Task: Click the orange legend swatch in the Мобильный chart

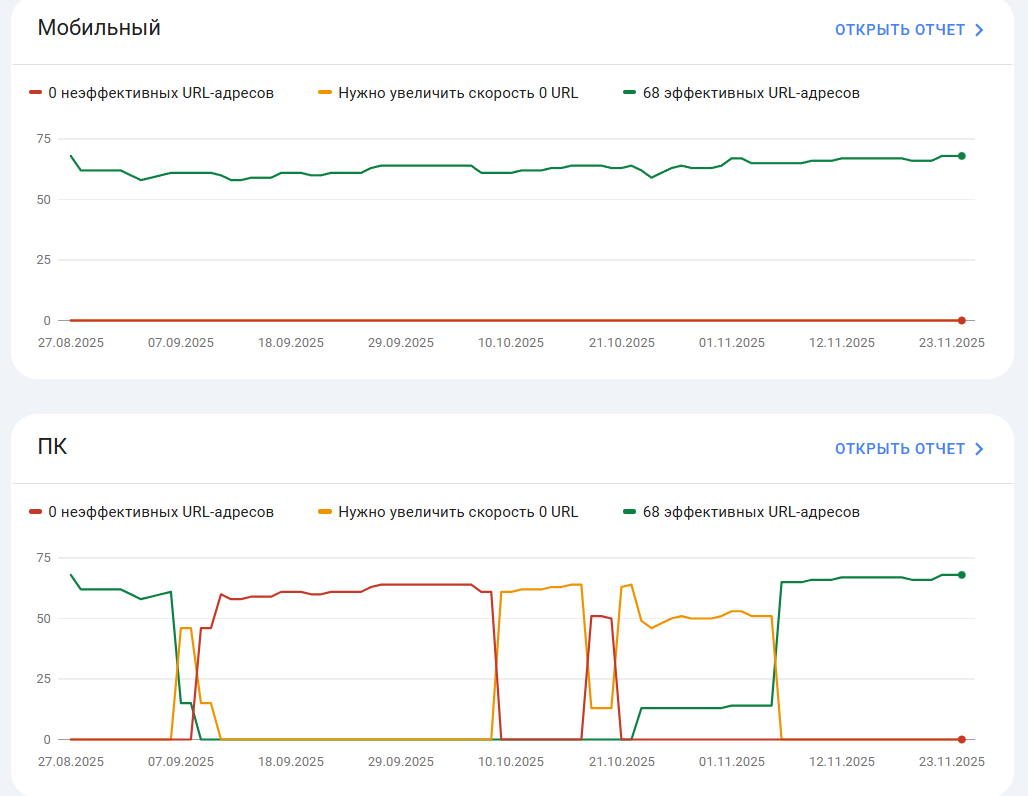Action: [x=324, y=93]
